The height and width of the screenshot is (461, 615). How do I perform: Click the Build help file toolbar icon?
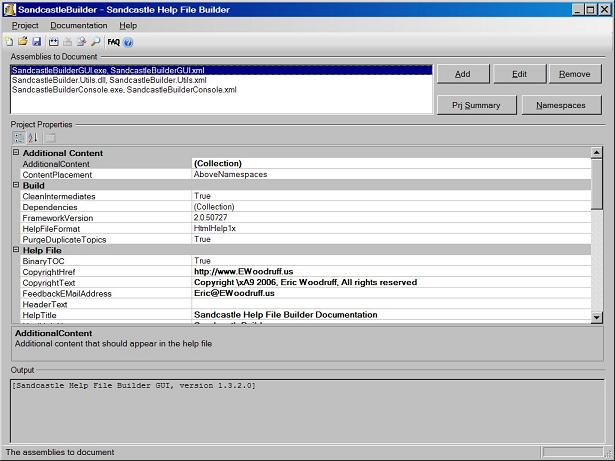tap(54, 42)
